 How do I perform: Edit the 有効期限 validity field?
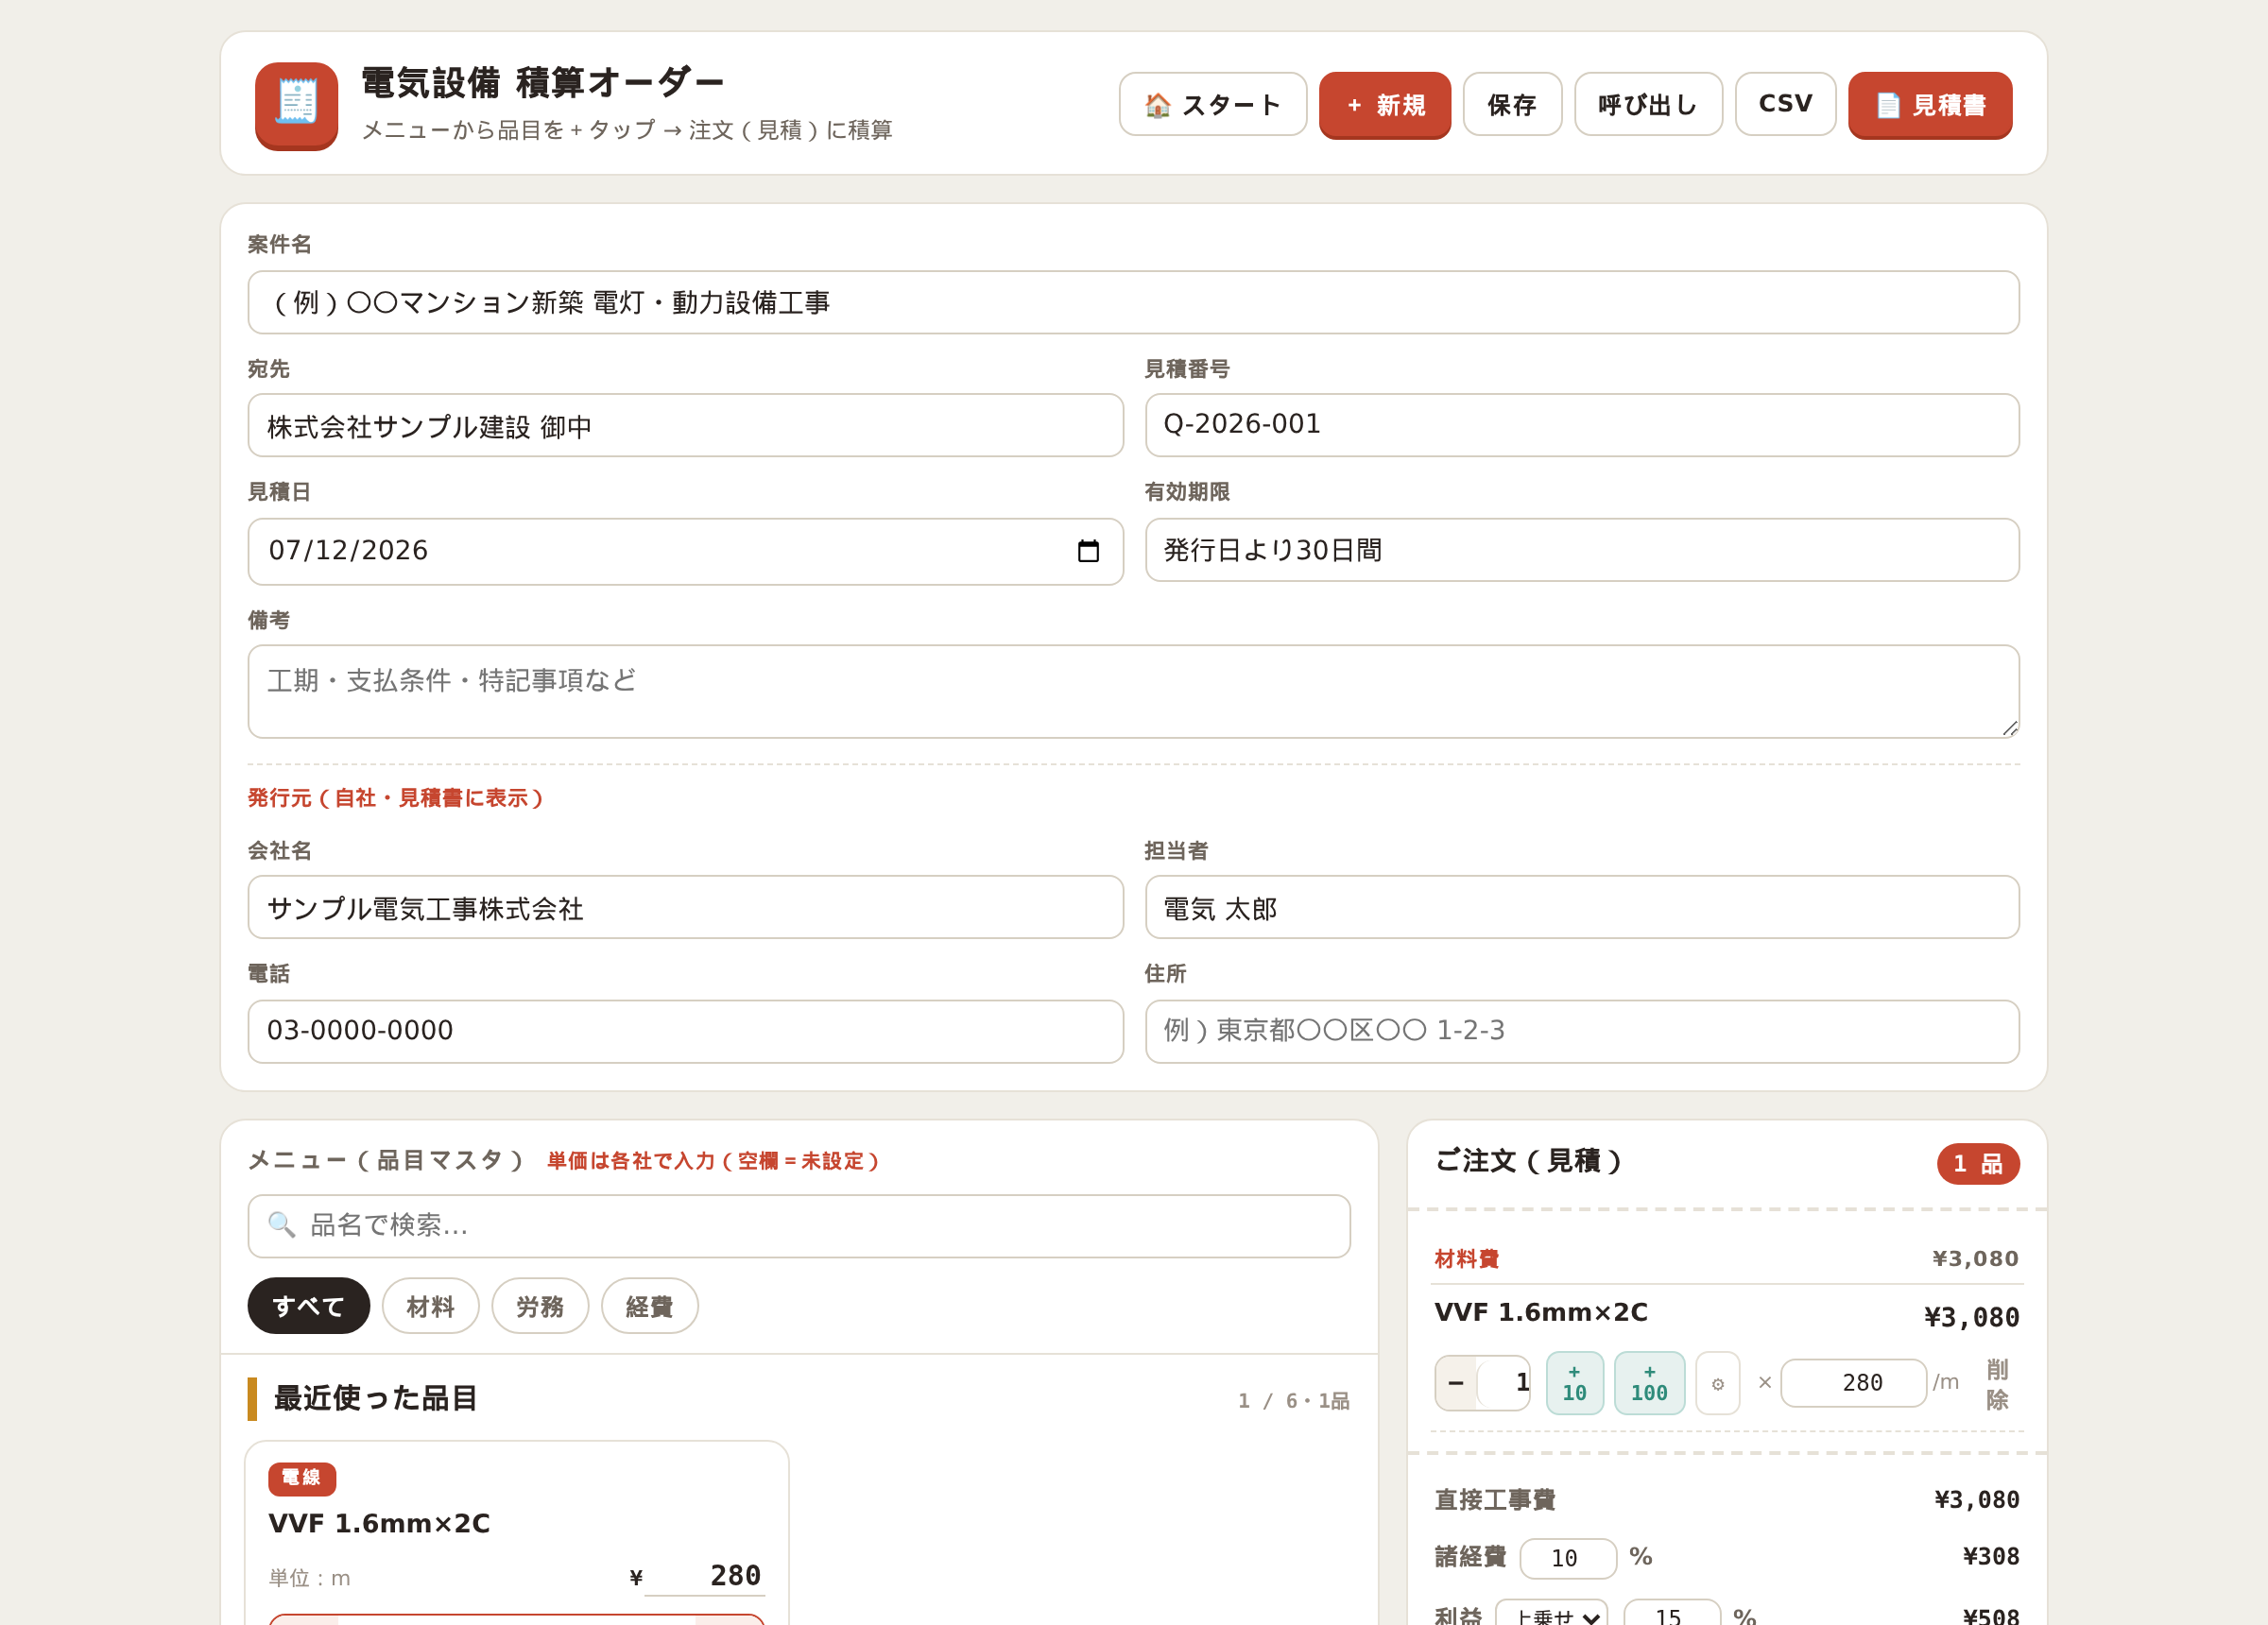[1581, 550]
